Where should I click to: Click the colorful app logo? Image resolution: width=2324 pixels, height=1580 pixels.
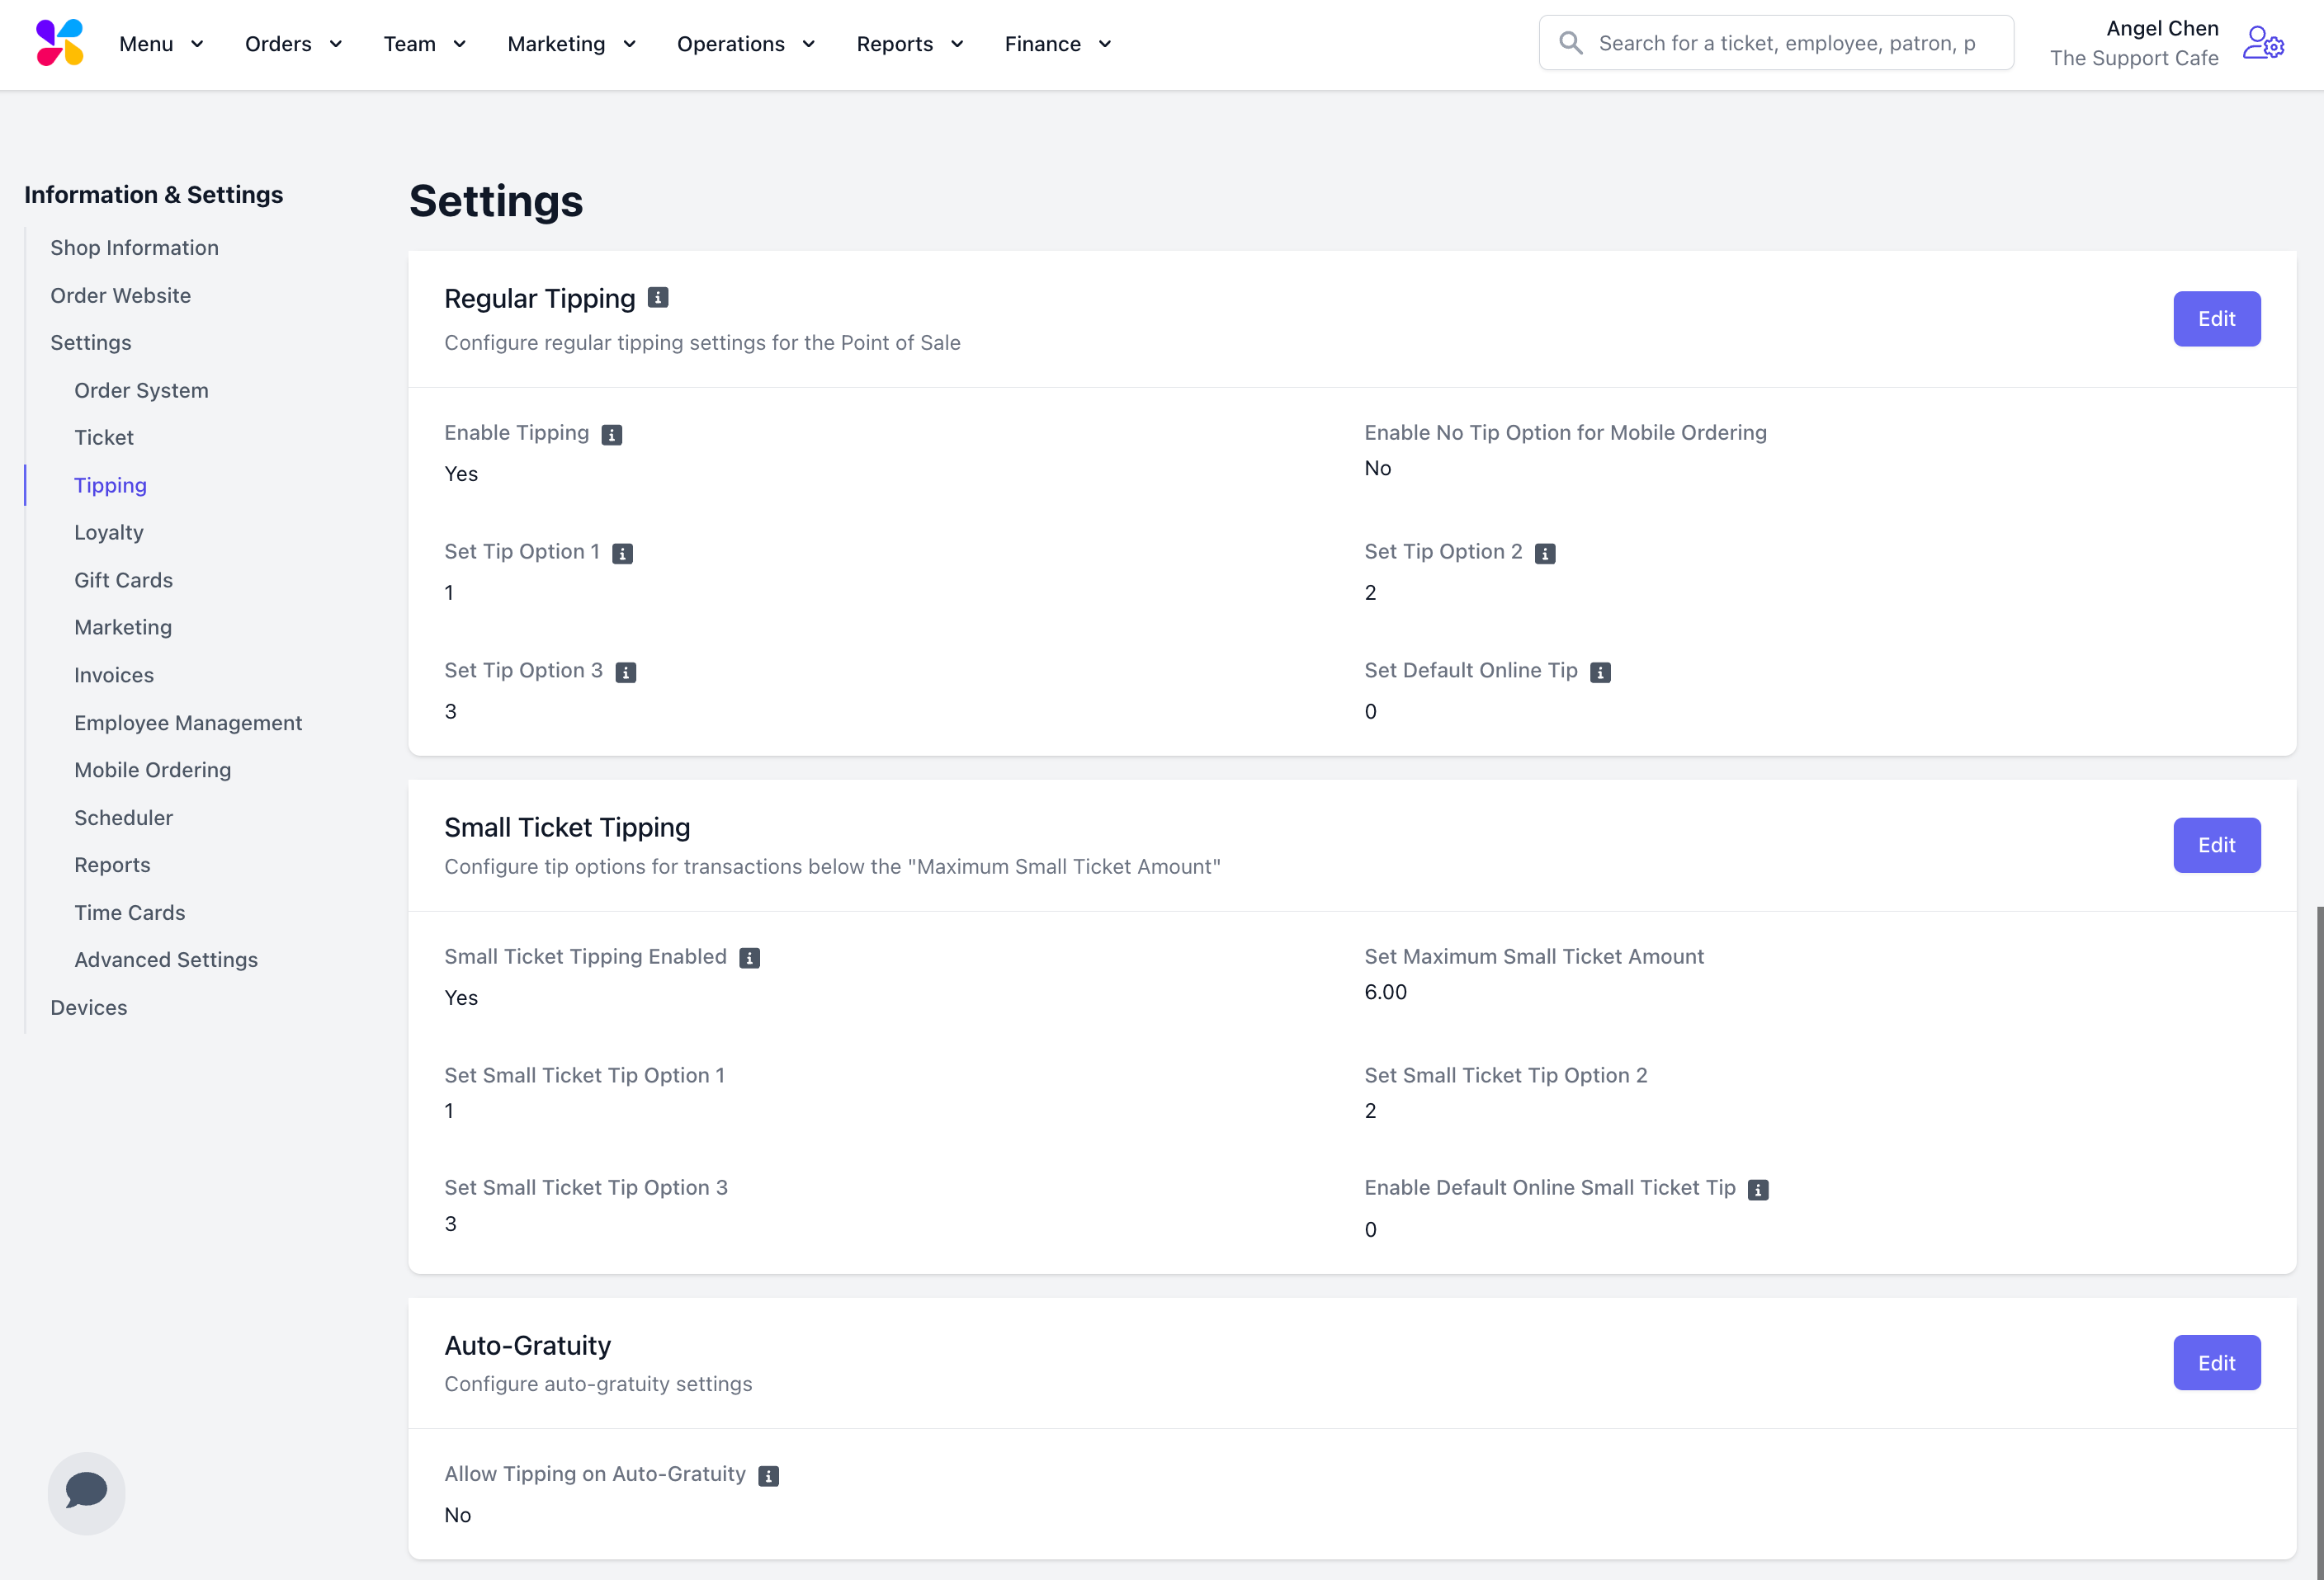coord(60,43)
